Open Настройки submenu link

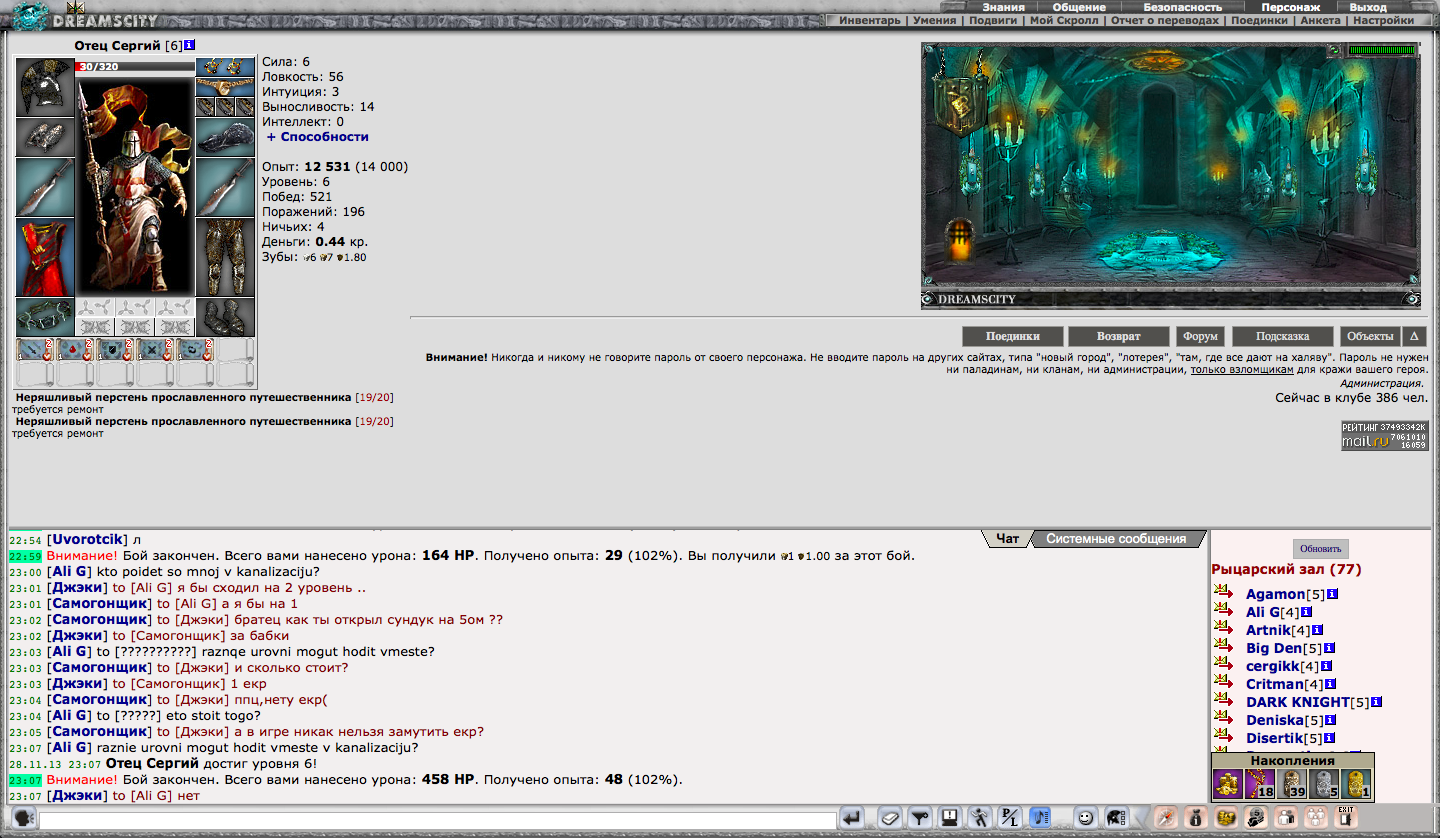point(1383,20)
